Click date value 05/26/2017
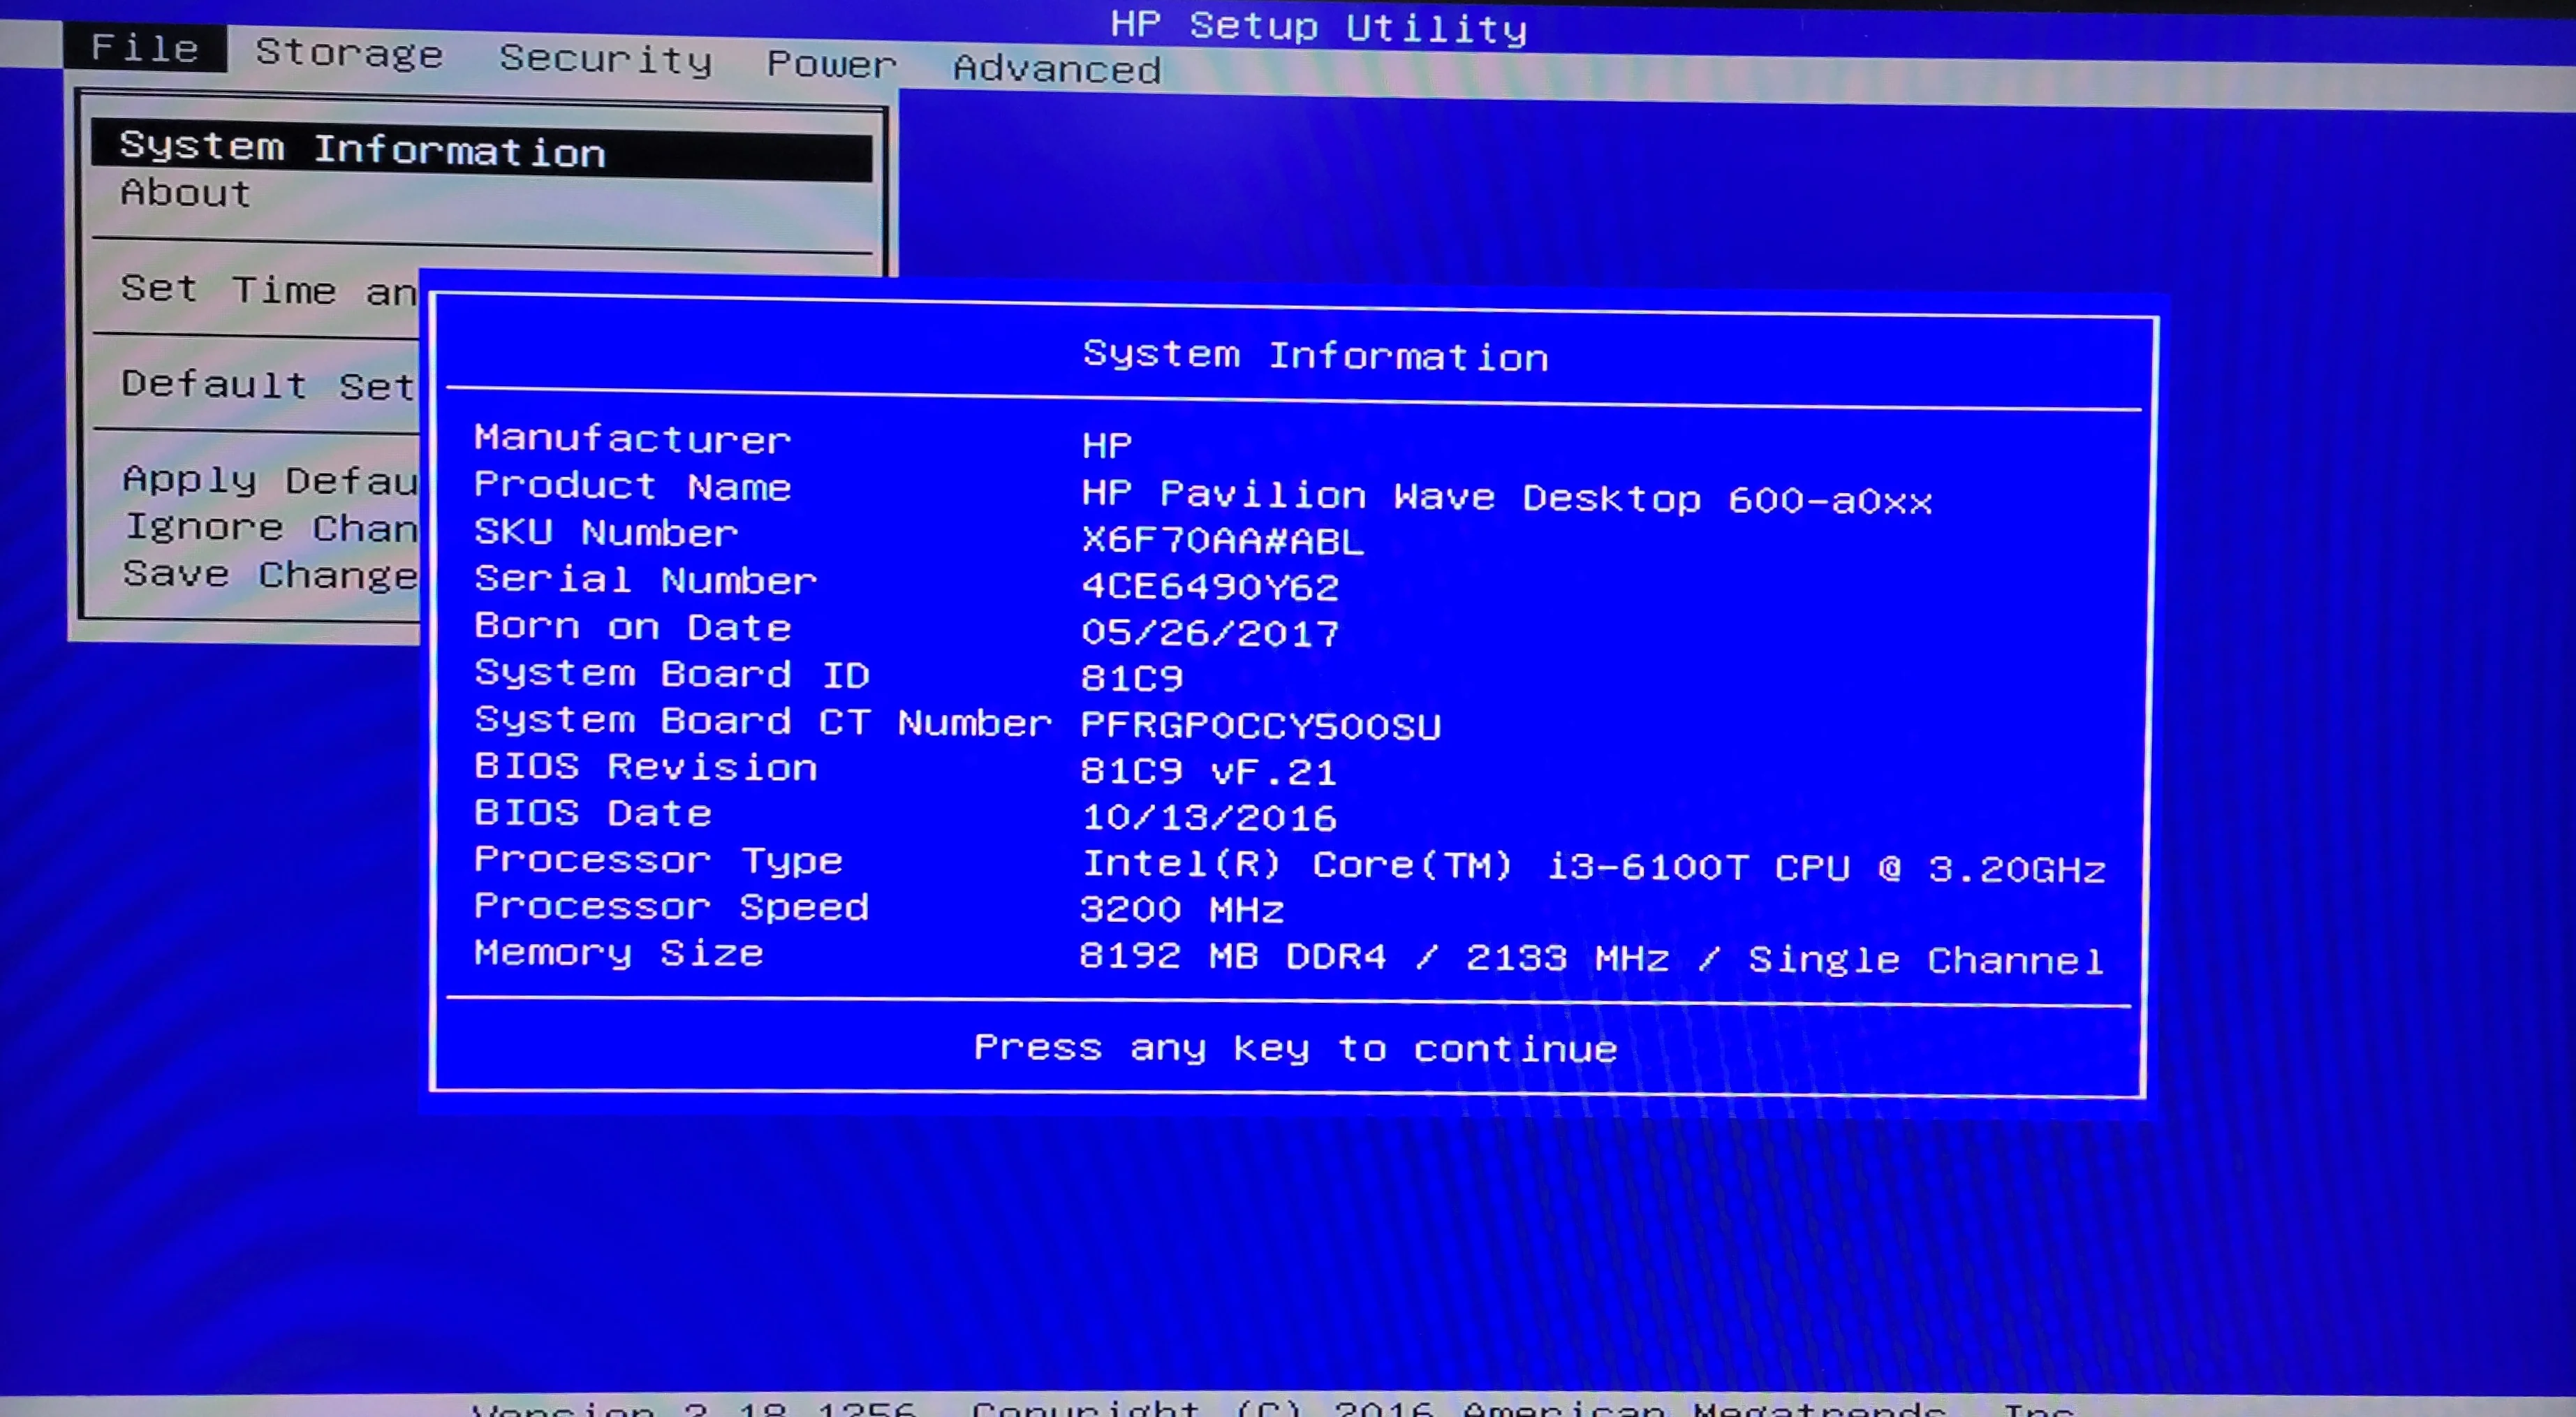Viewport: 2576px width, 1417px height. [x=1210, y=632]
